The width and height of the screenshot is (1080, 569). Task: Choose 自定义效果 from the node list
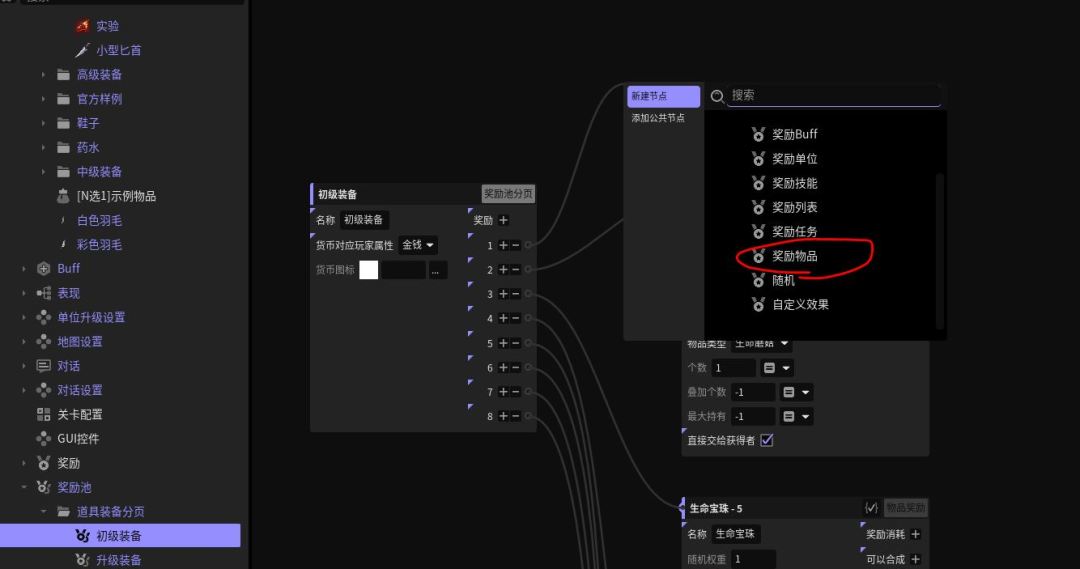coord(800,304)
